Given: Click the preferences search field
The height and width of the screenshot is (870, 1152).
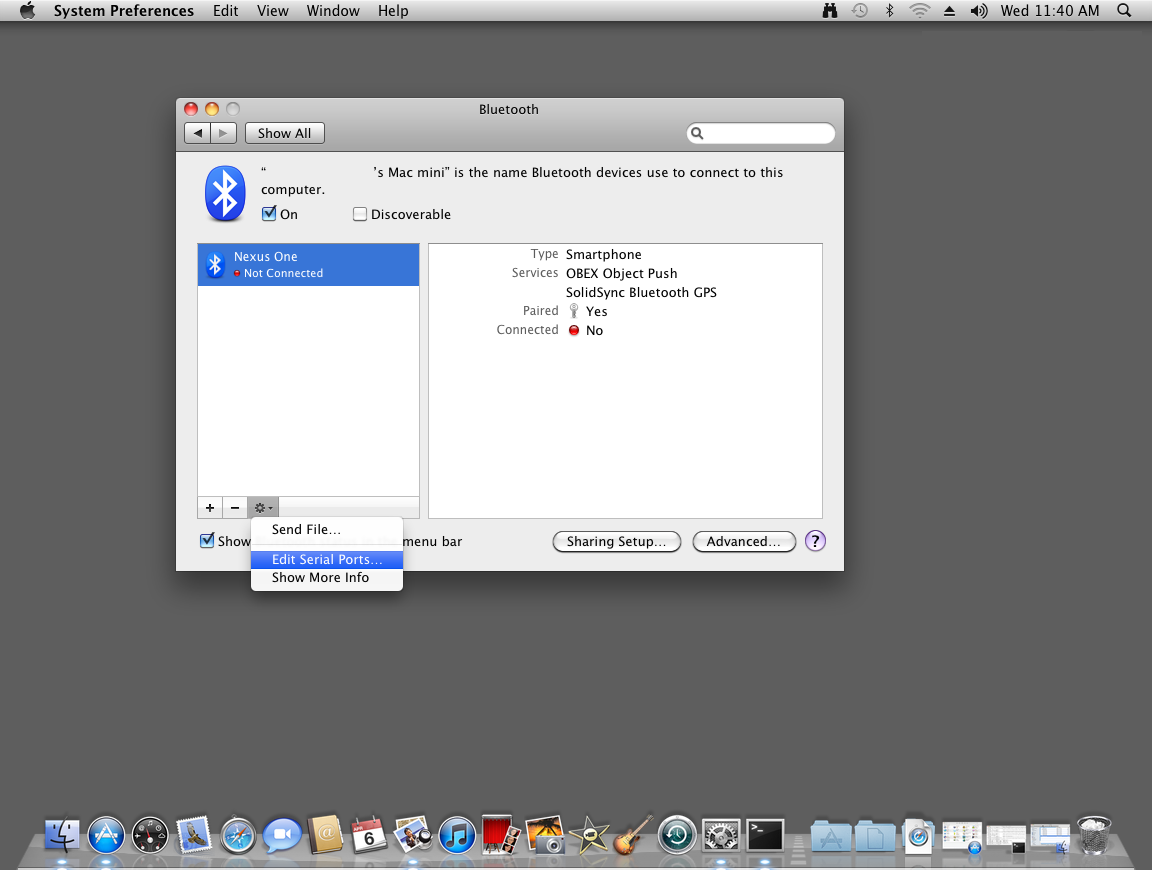Looking at the screenshot, I should coord(767,133).
